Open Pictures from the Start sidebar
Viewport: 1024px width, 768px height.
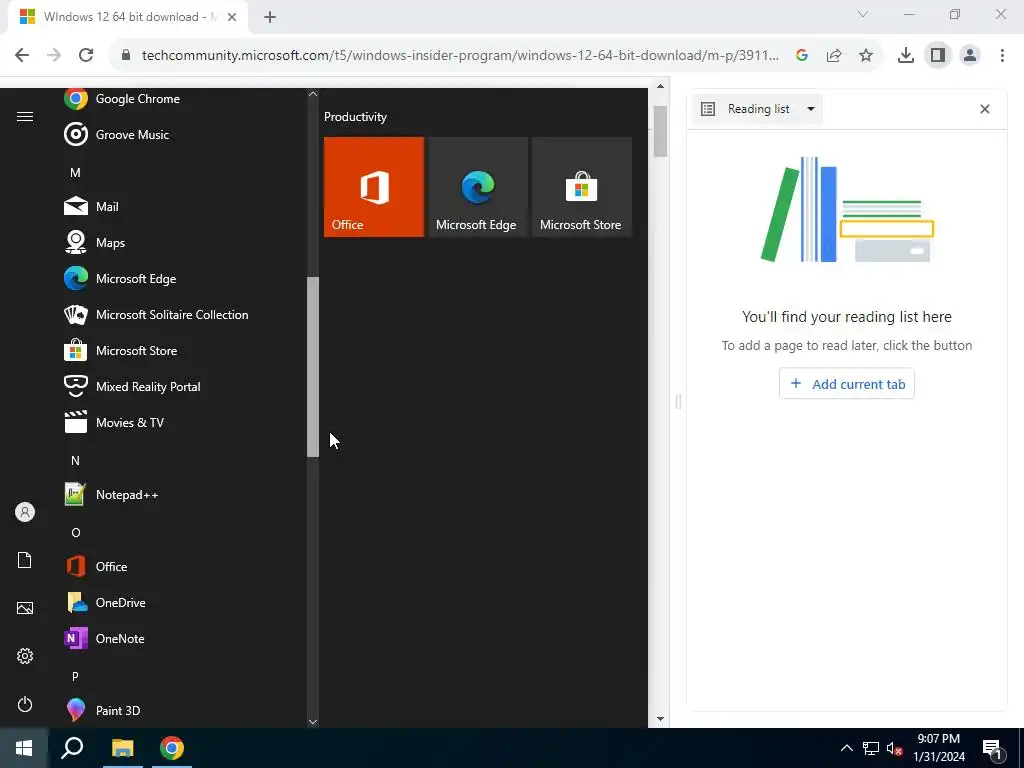click(x=25, y=608)
